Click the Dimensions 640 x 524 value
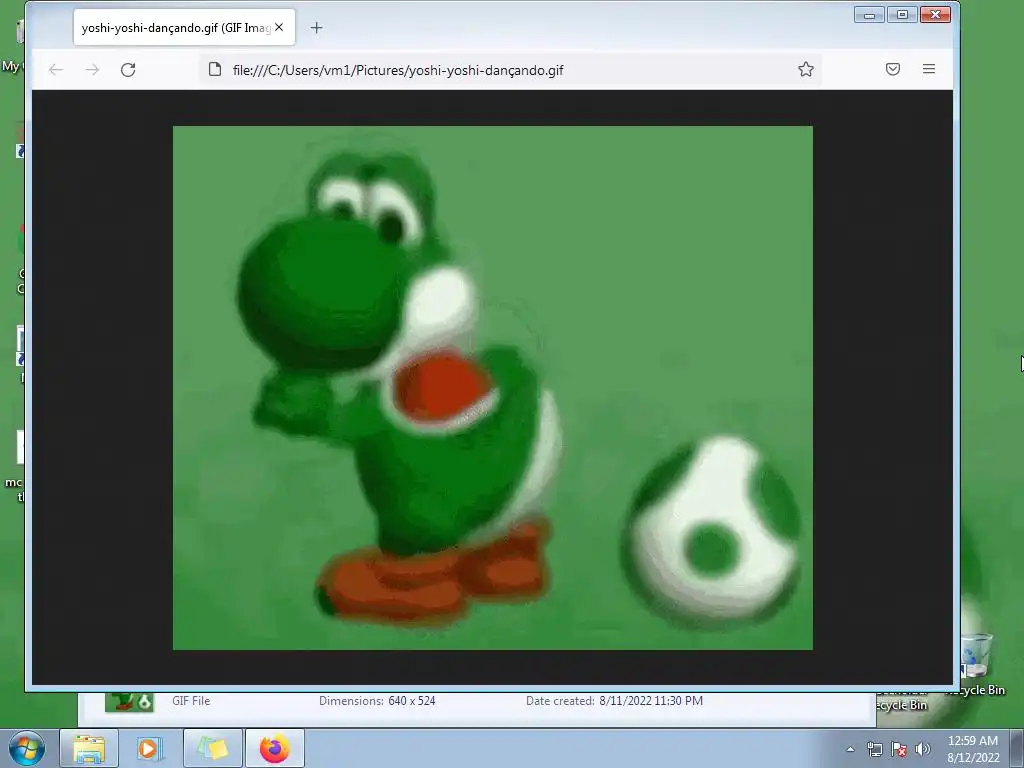1024x768 pixels. point(411,701)
